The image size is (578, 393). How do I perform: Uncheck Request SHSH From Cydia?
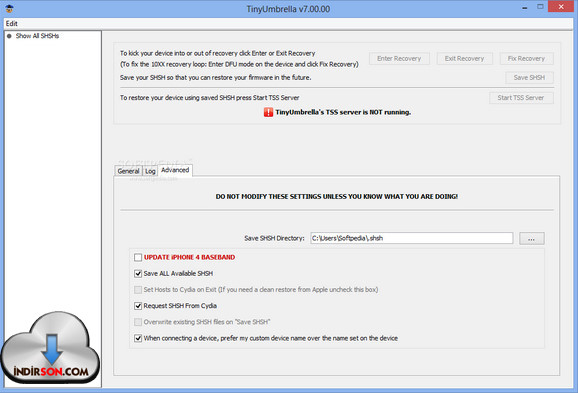pos(138,306)
